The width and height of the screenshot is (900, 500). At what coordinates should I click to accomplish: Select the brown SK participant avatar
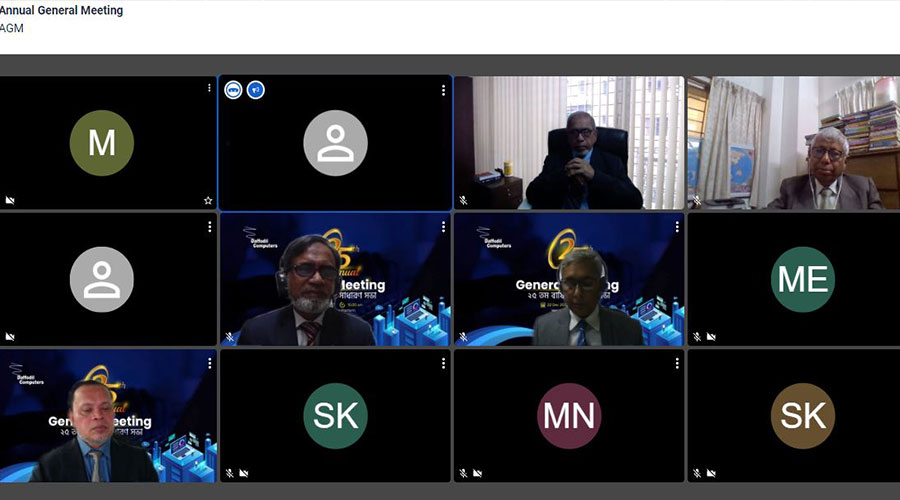pyautogui.click(x=802, y=415)
